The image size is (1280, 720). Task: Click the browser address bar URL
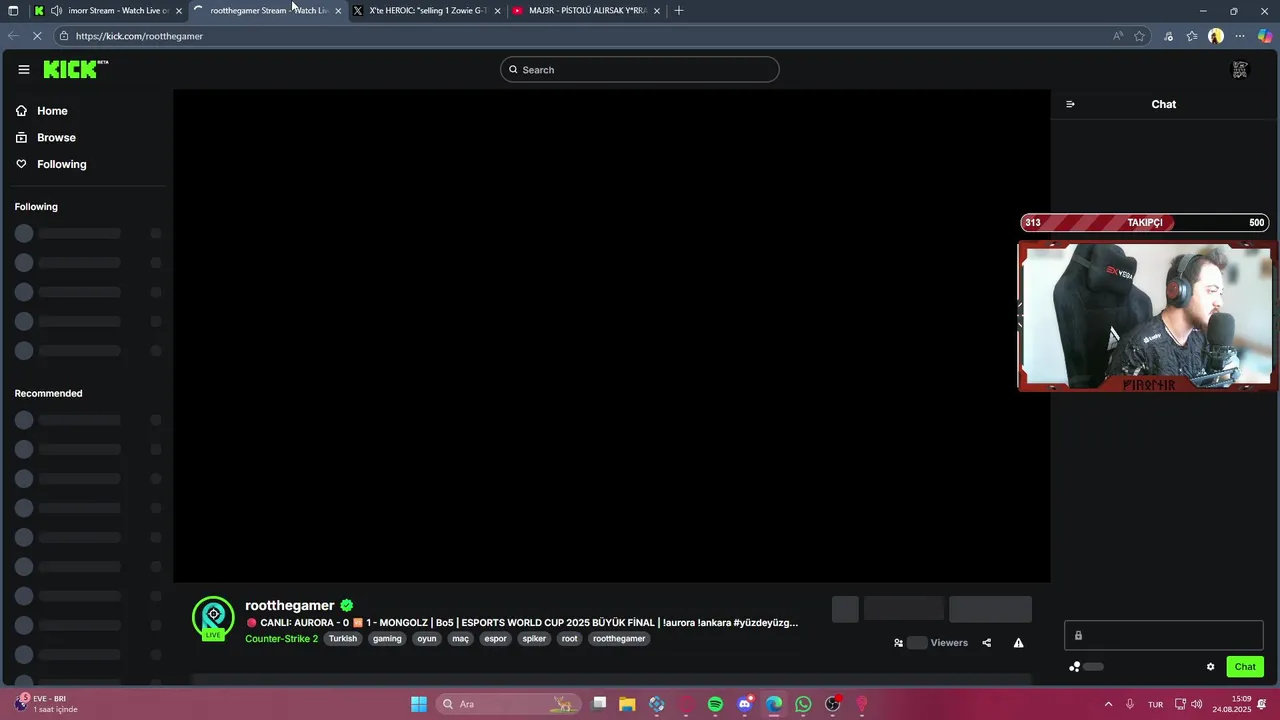click(139, 36)
